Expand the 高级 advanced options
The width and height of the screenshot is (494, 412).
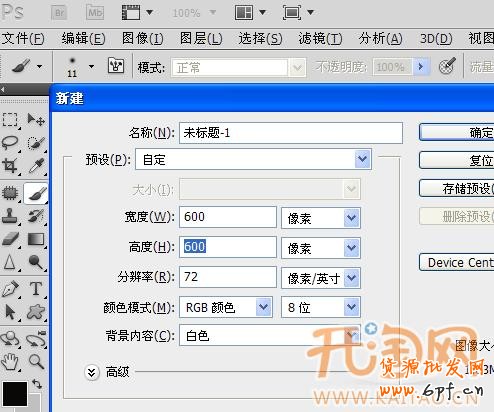point(92,372)
